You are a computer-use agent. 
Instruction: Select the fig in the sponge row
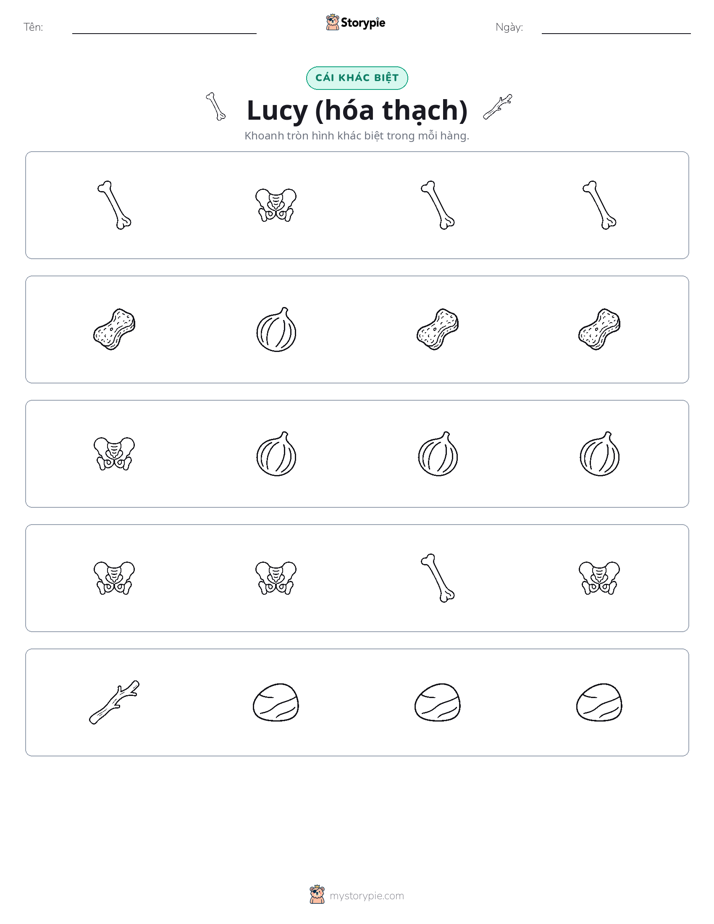tap(276, 329)
